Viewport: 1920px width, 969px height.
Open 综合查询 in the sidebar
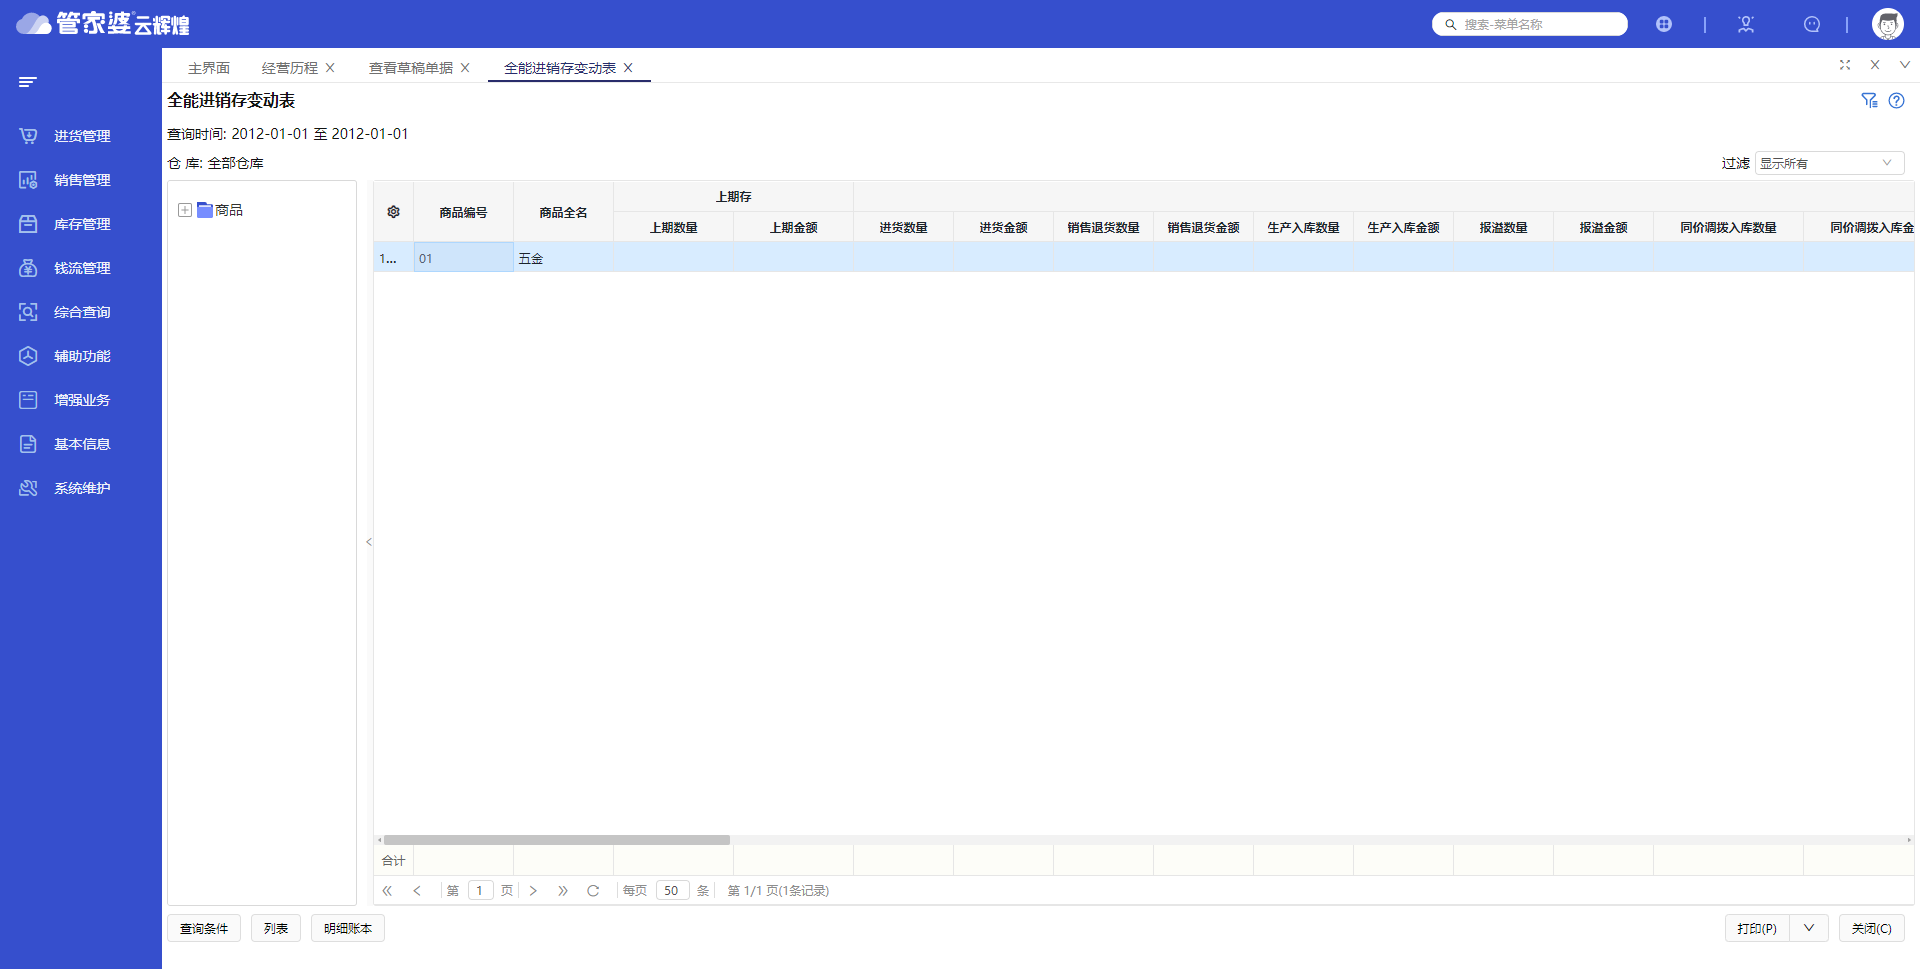tap(81, 312)
